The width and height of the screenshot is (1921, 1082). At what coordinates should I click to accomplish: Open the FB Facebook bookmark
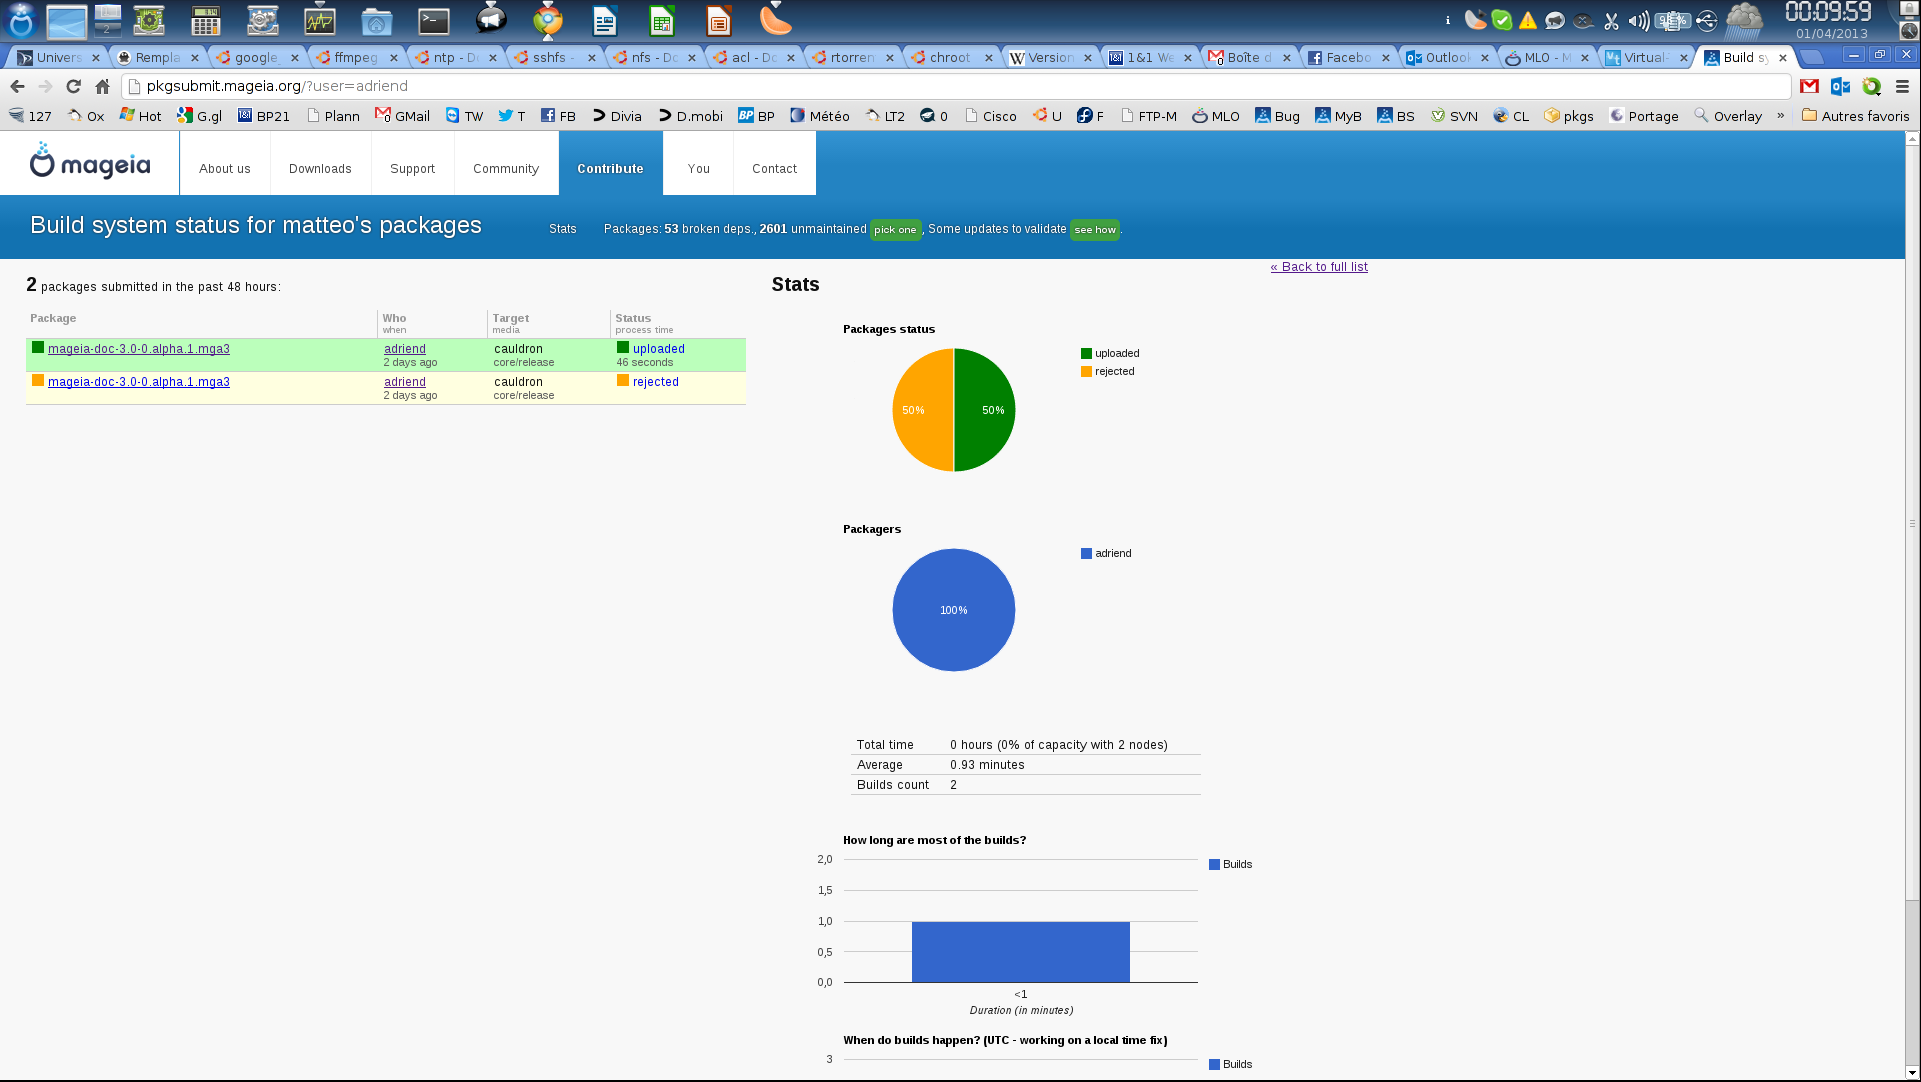pyautogui.click(x=558, y=116)
